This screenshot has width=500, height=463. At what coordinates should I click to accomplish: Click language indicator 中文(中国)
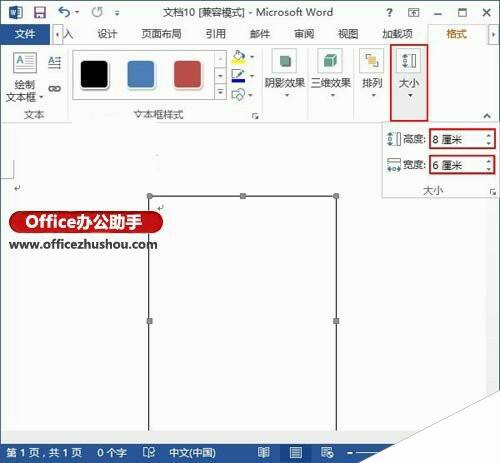[192, 453]
